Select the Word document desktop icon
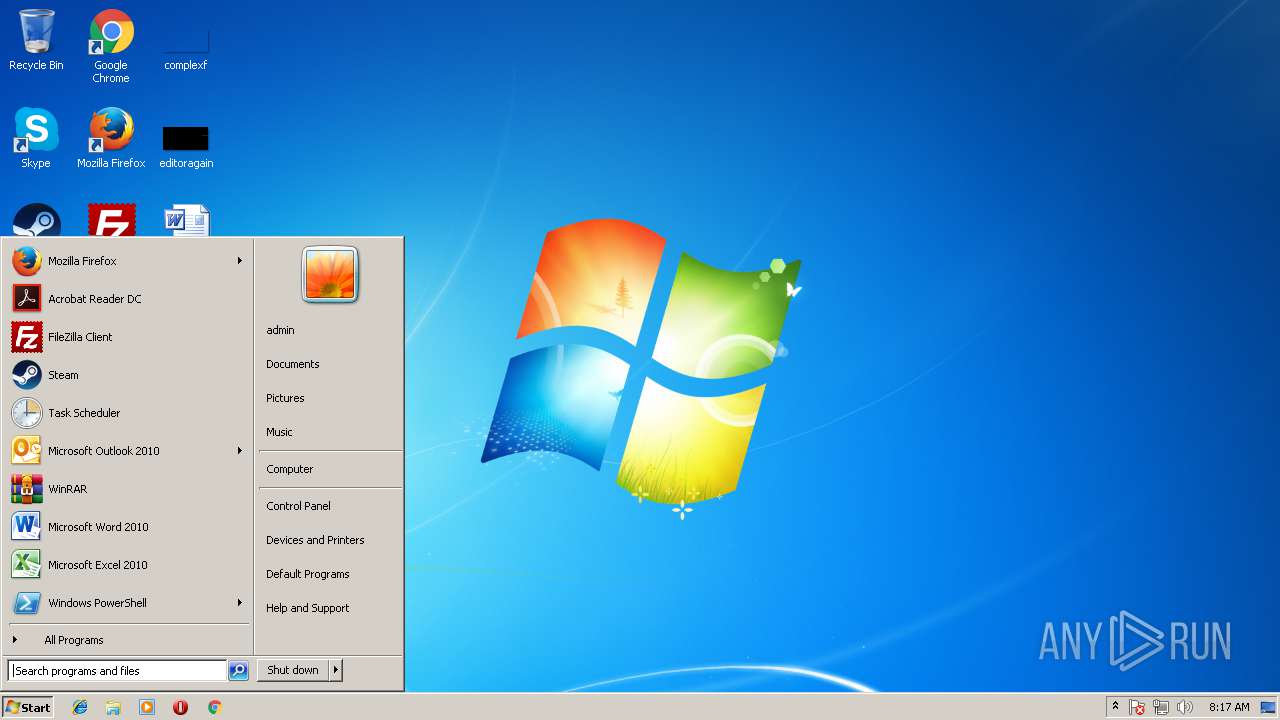 pos(186,220)
